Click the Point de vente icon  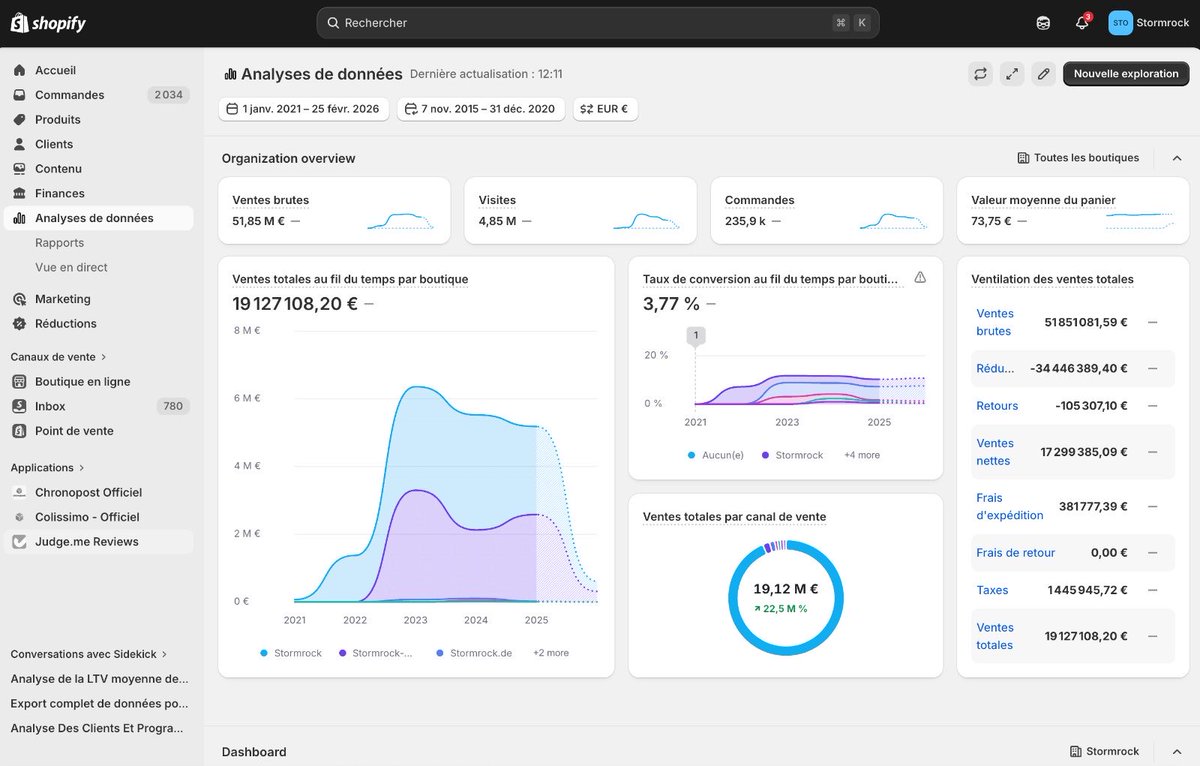tap(20, 431)
